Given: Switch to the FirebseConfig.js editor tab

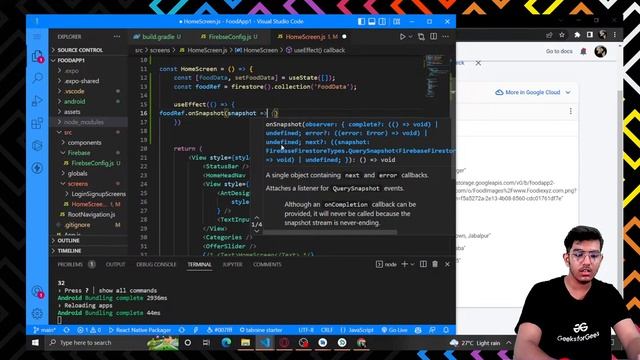Looking at the screenshot, I should [229, 37].
